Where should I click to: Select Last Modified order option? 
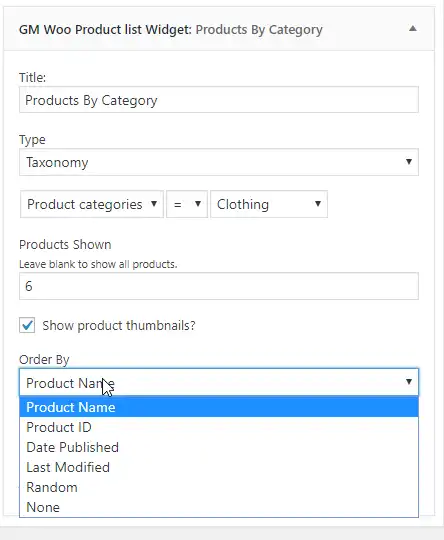(219, 467)
